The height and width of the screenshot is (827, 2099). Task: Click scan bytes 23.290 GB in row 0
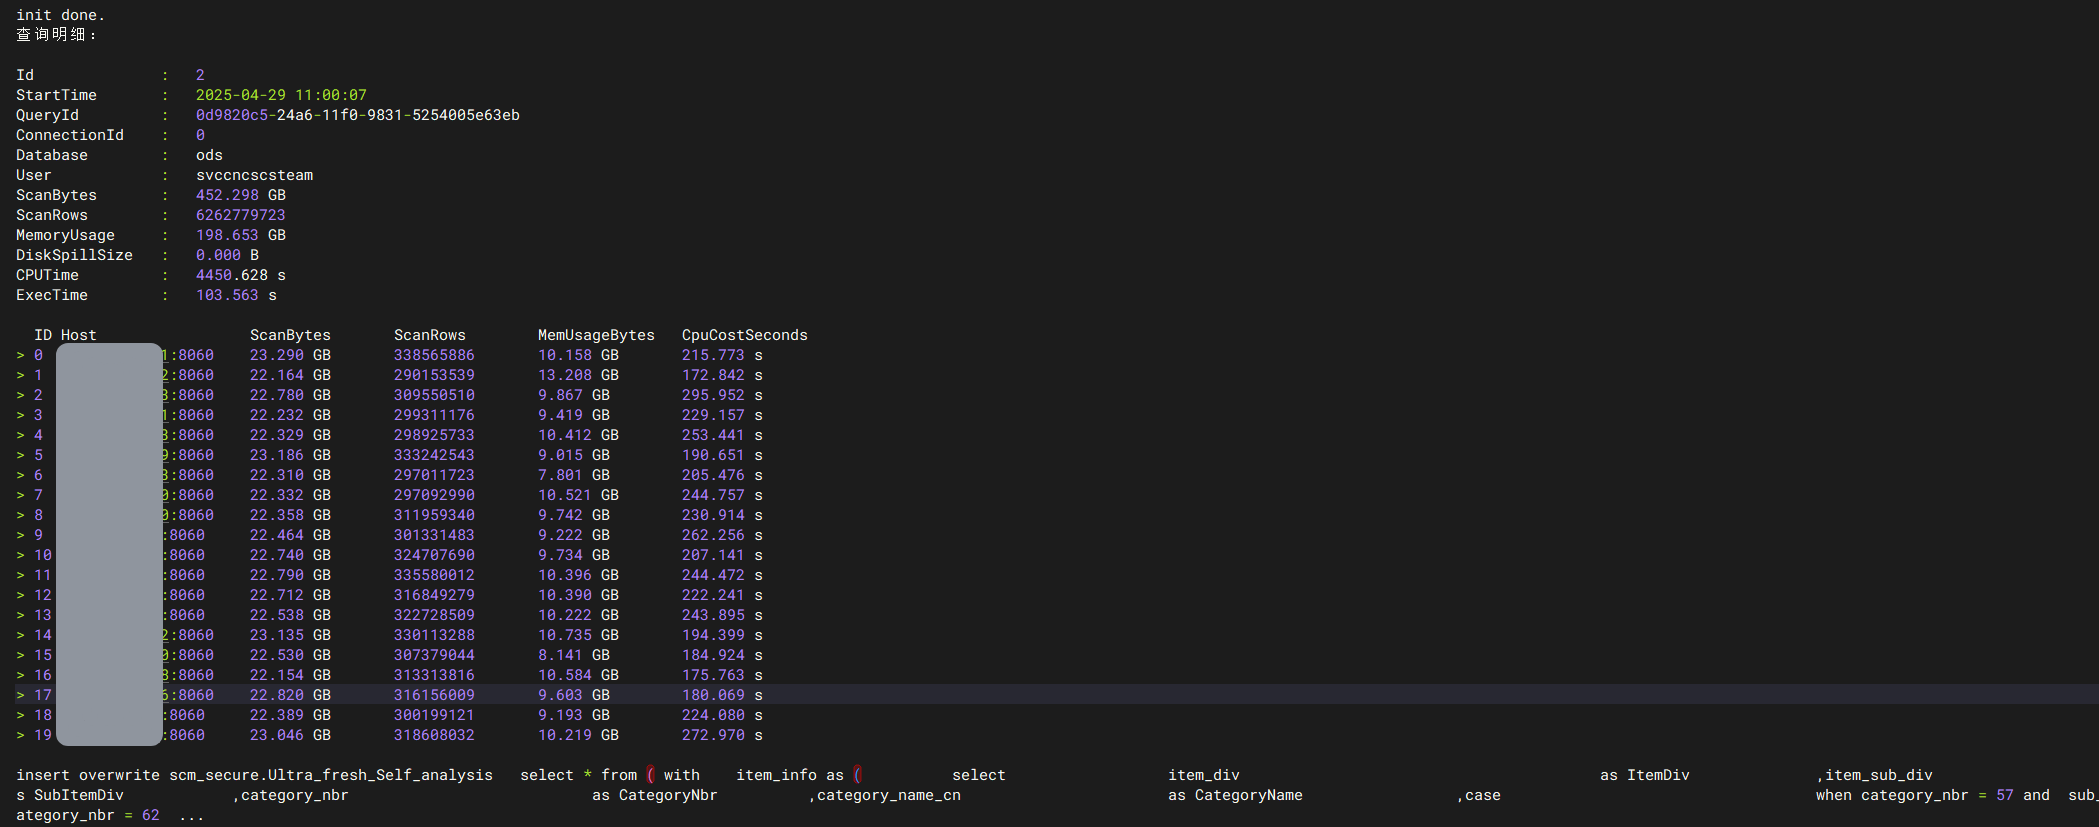290,355
